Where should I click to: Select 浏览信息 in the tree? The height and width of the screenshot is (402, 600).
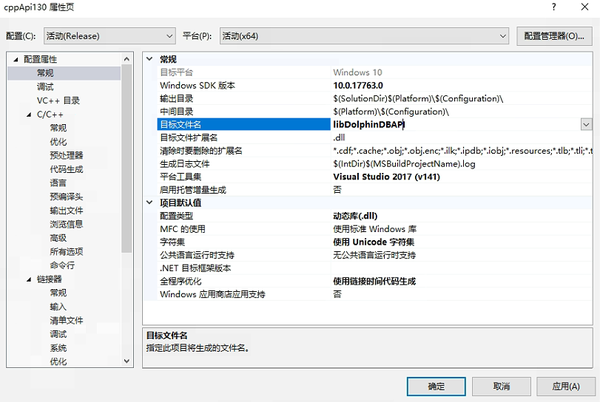click(66, 224)
